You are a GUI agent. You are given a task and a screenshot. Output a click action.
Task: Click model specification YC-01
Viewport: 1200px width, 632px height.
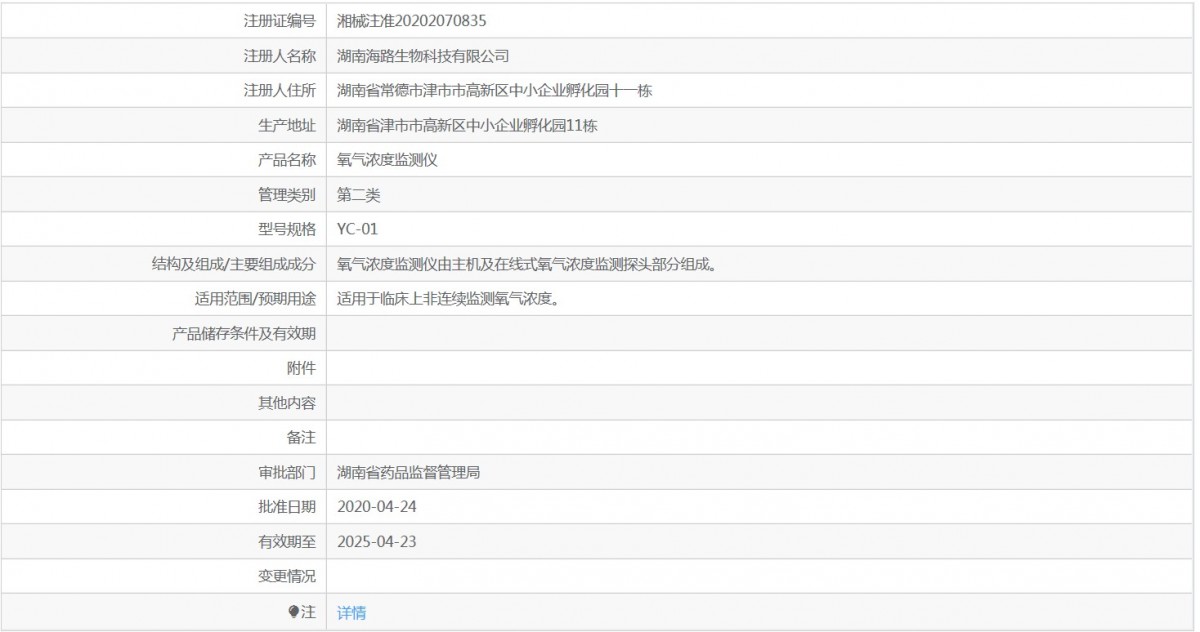pyautogui.click(x=357, y=229)
